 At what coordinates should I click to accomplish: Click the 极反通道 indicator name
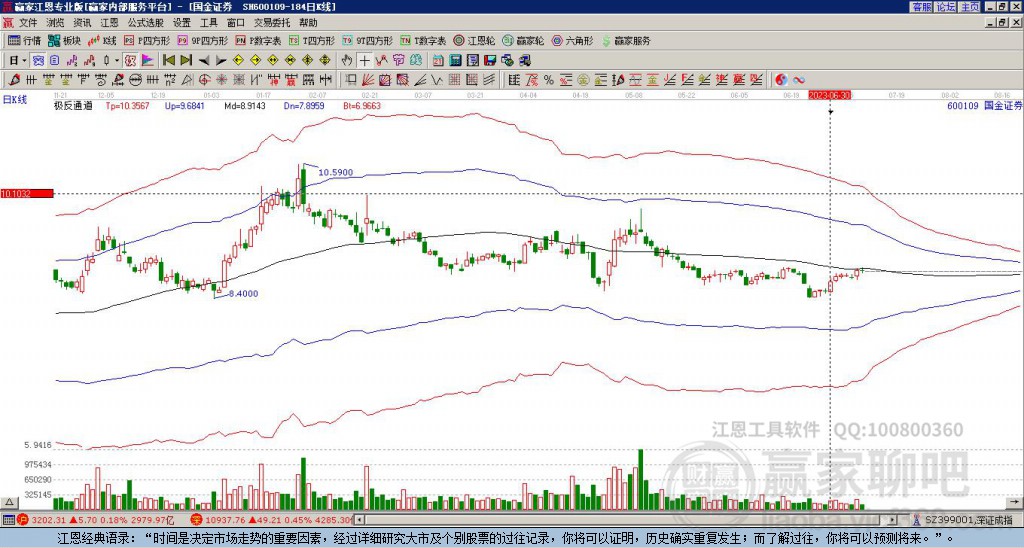(73, 105)
